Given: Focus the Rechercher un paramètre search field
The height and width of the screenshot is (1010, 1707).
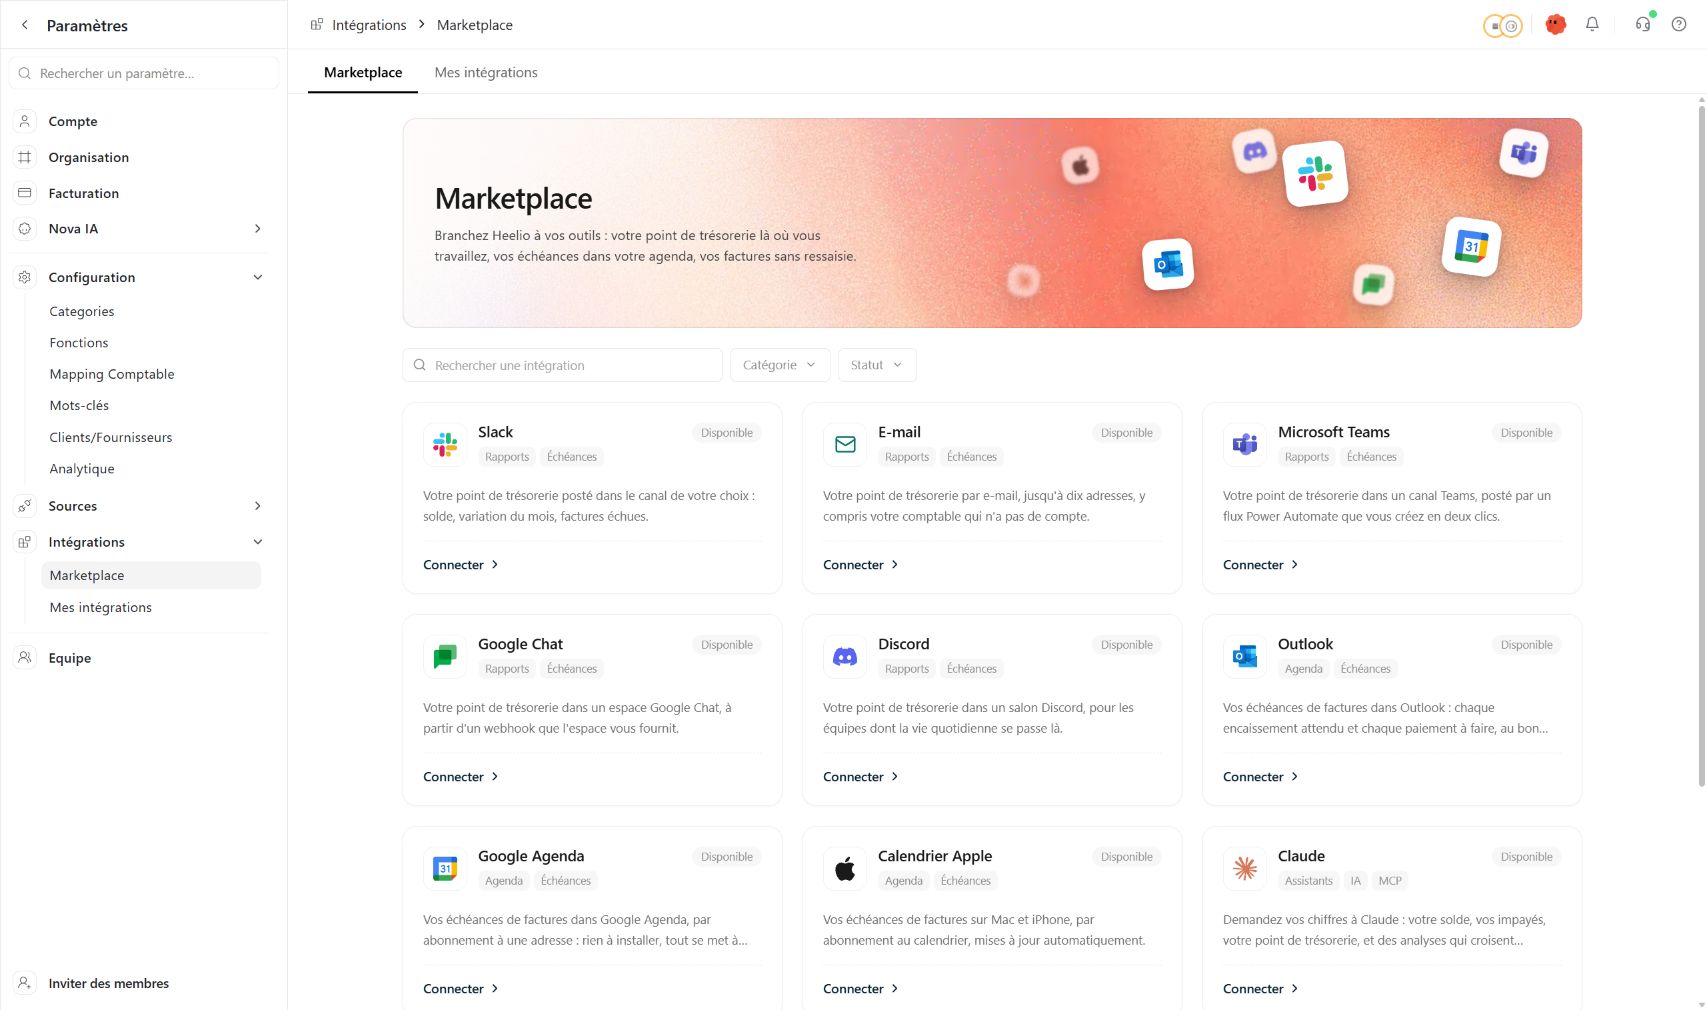Looking at the screenshot, I should 144,73.
